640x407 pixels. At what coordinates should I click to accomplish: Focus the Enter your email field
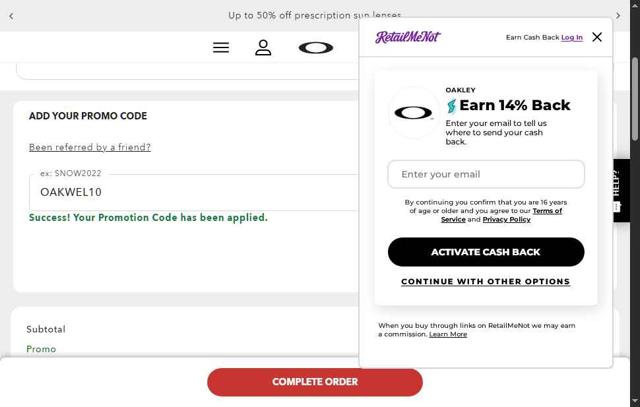[486, 174]
